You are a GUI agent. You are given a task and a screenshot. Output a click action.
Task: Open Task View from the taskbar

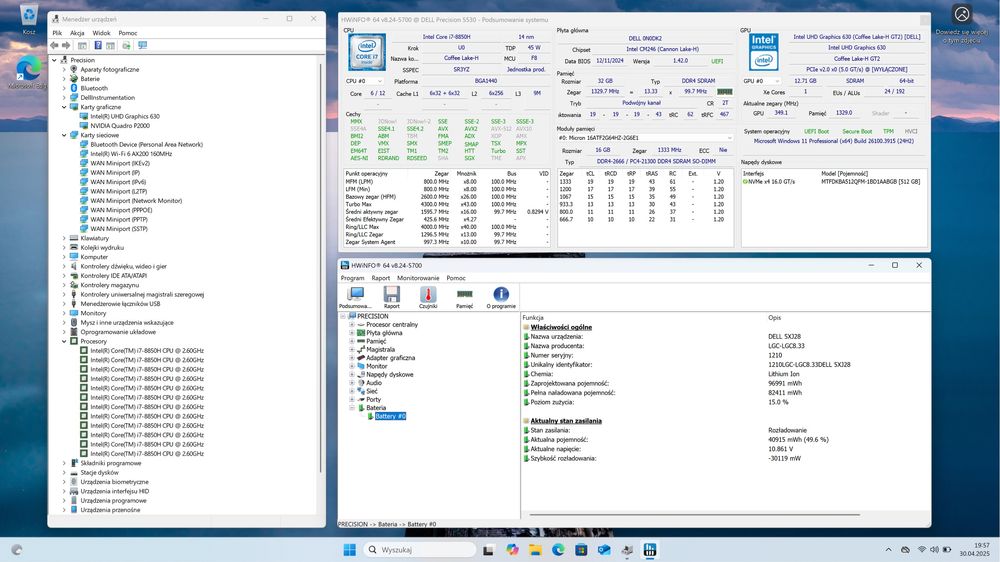coord(489,549)
